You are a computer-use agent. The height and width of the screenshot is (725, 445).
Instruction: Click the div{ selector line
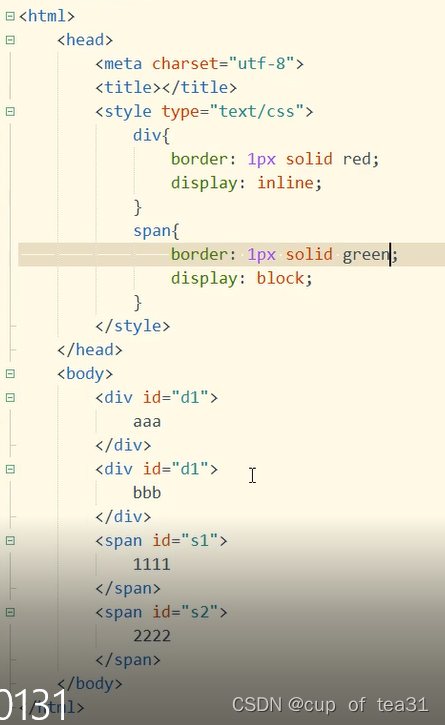(x=152, y=135)
